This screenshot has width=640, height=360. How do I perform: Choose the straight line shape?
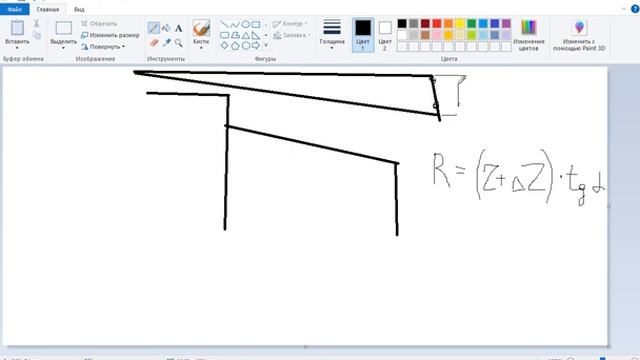coord(224,24)
